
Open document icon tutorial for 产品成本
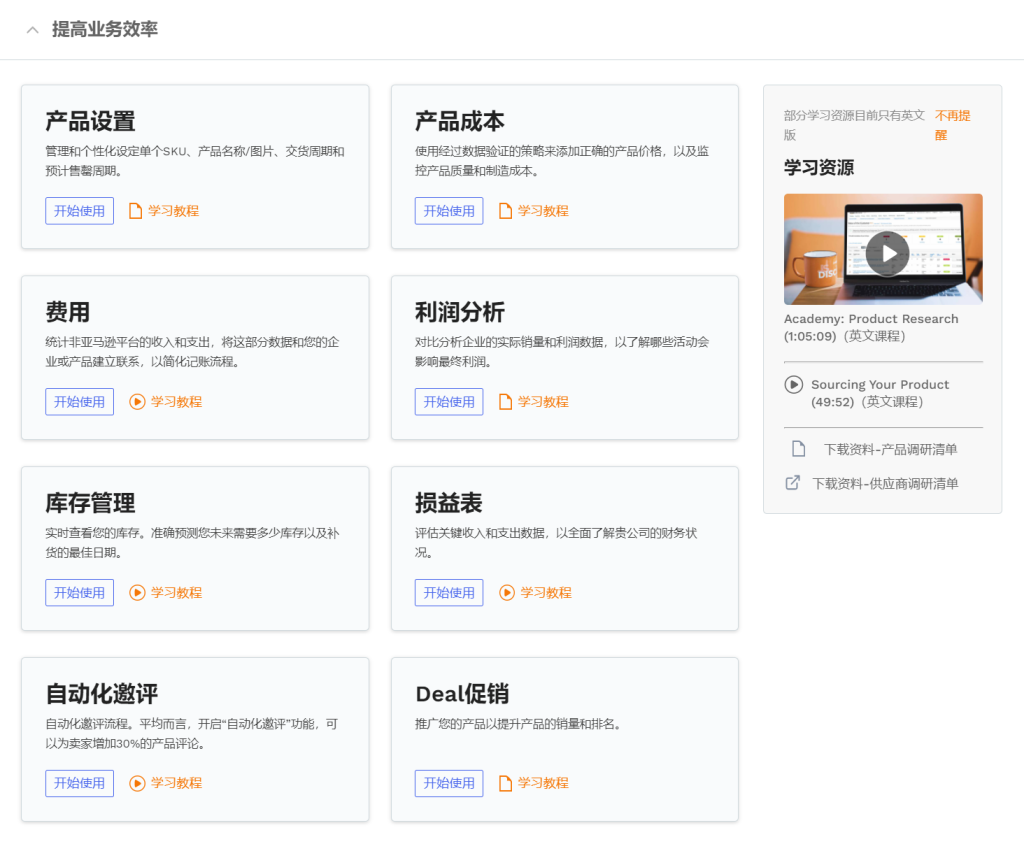coord(505,210)
